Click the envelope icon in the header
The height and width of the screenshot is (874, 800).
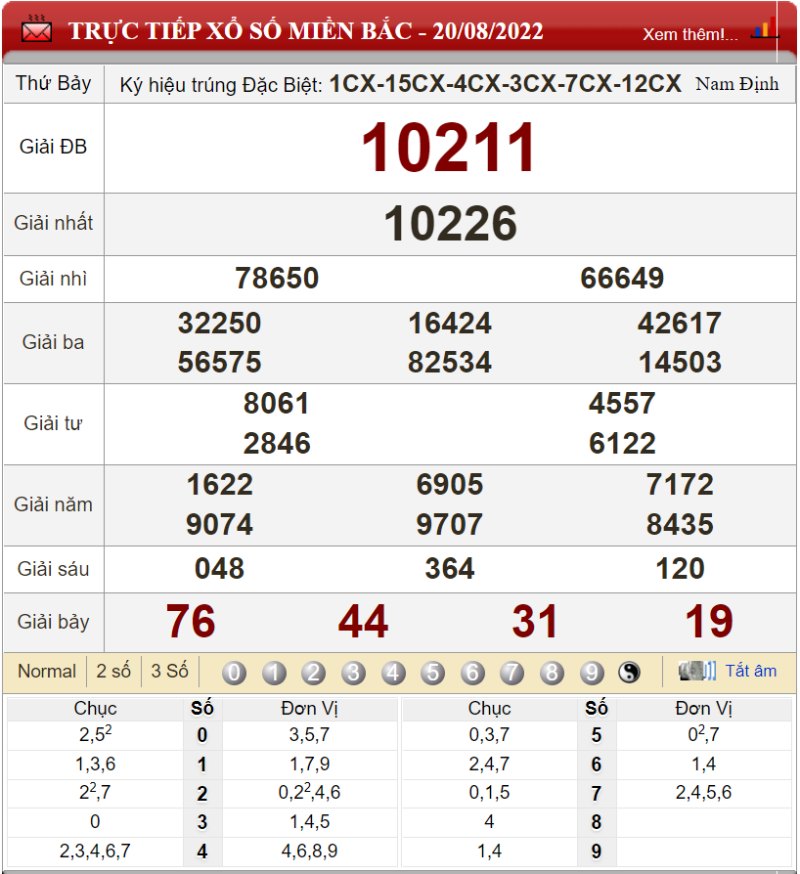click(37, 31)
